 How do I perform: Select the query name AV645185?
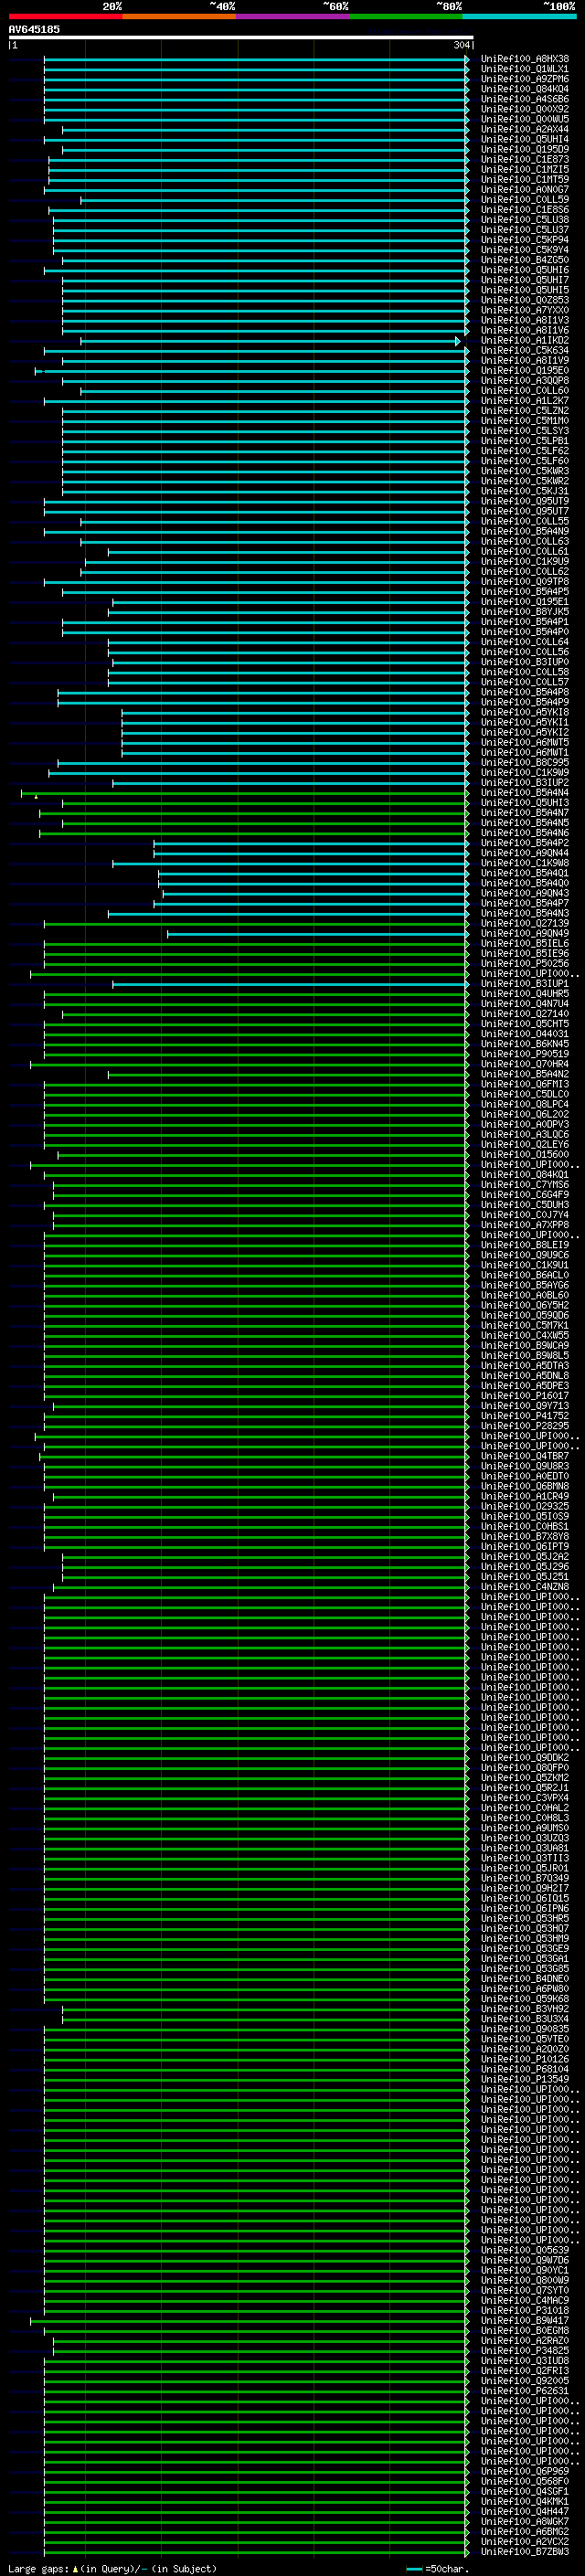tap(34, 29)
